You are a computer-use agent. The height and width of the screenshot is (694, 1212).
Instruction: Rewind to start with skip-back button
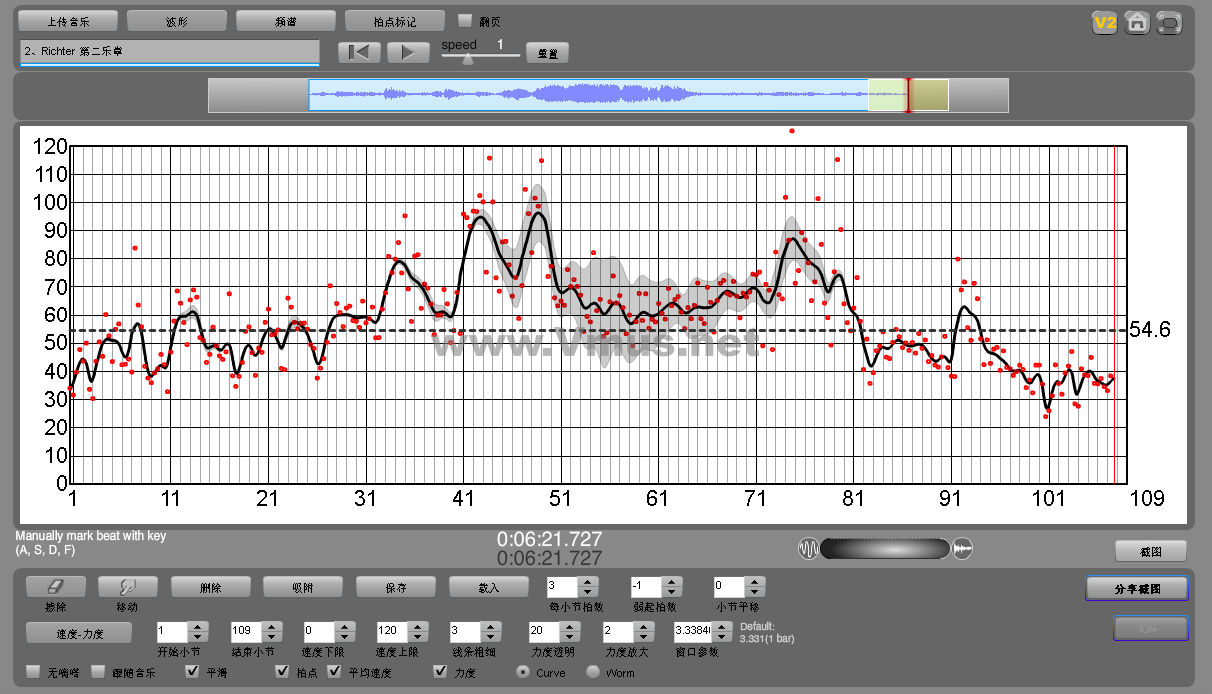[360, 53]
